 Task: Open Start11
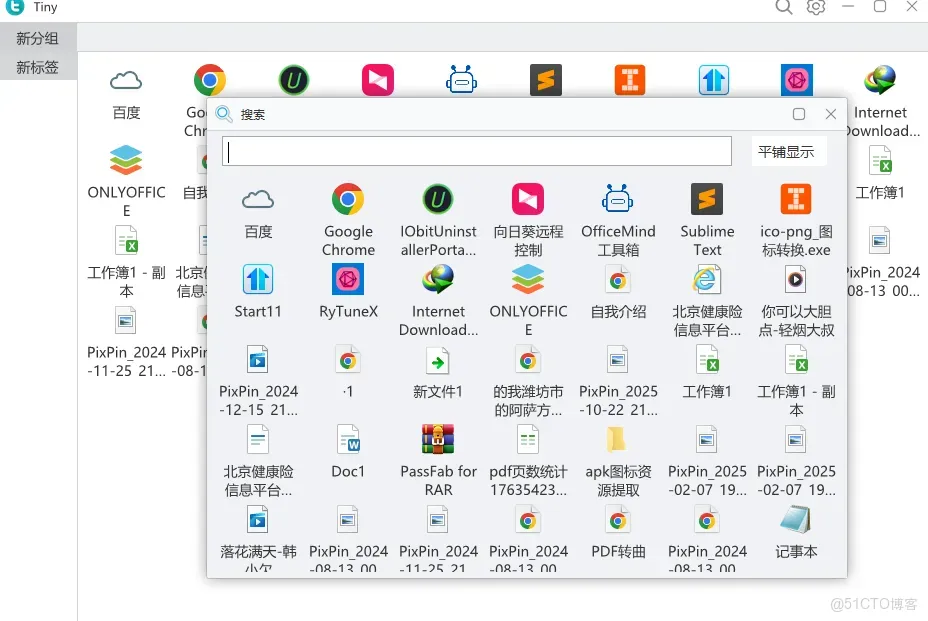click(258, 281)
